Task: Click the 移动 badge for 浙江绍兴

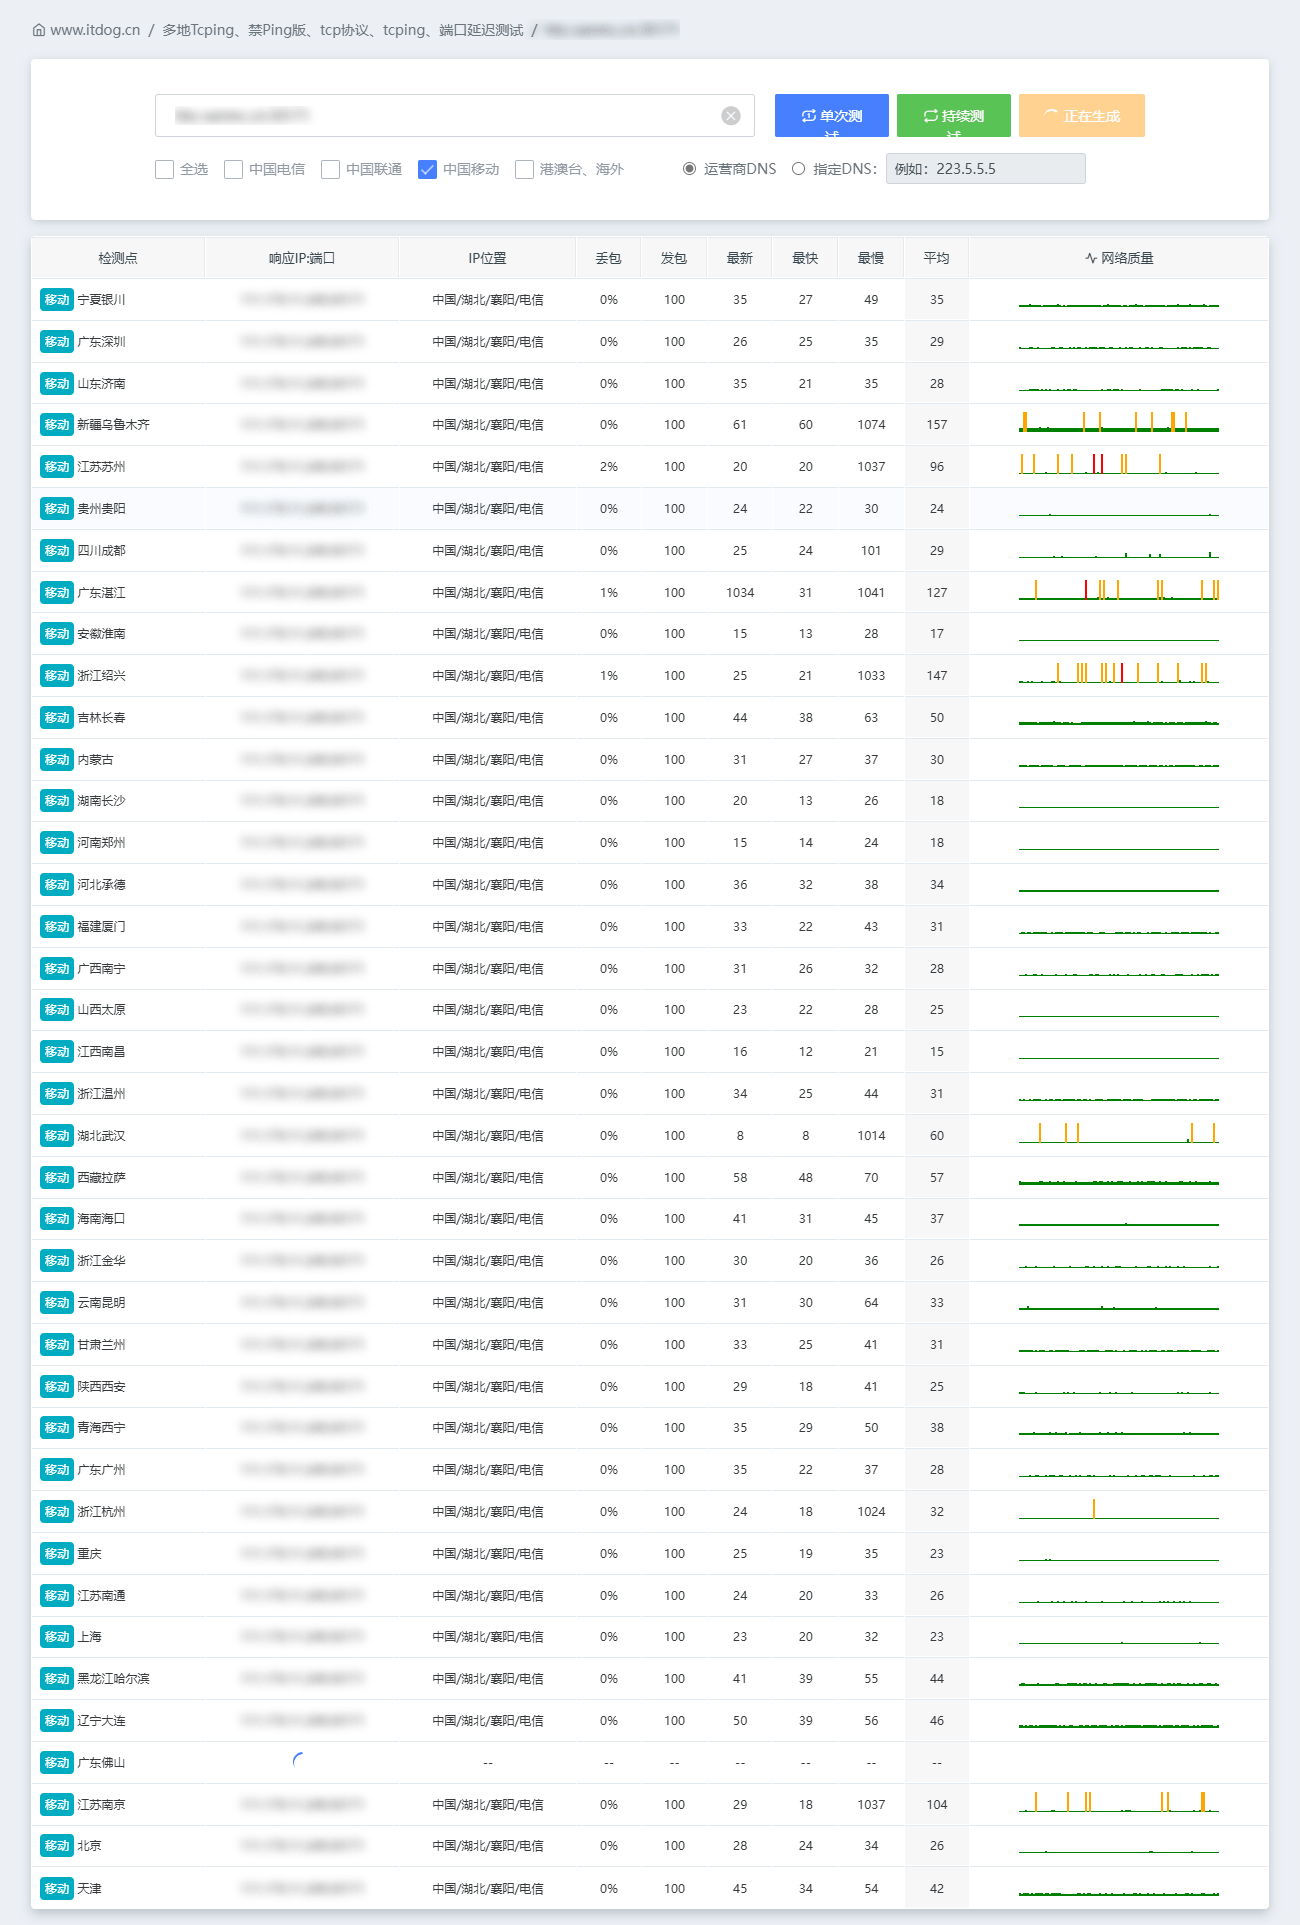Action: [x=57, y=676]
